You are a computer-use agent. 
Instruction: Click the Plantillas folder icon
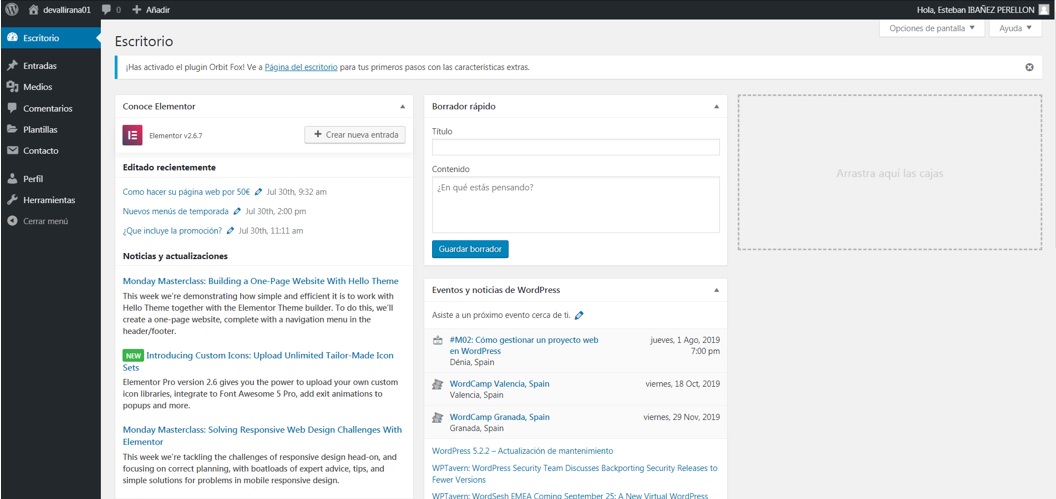(12, 129)
